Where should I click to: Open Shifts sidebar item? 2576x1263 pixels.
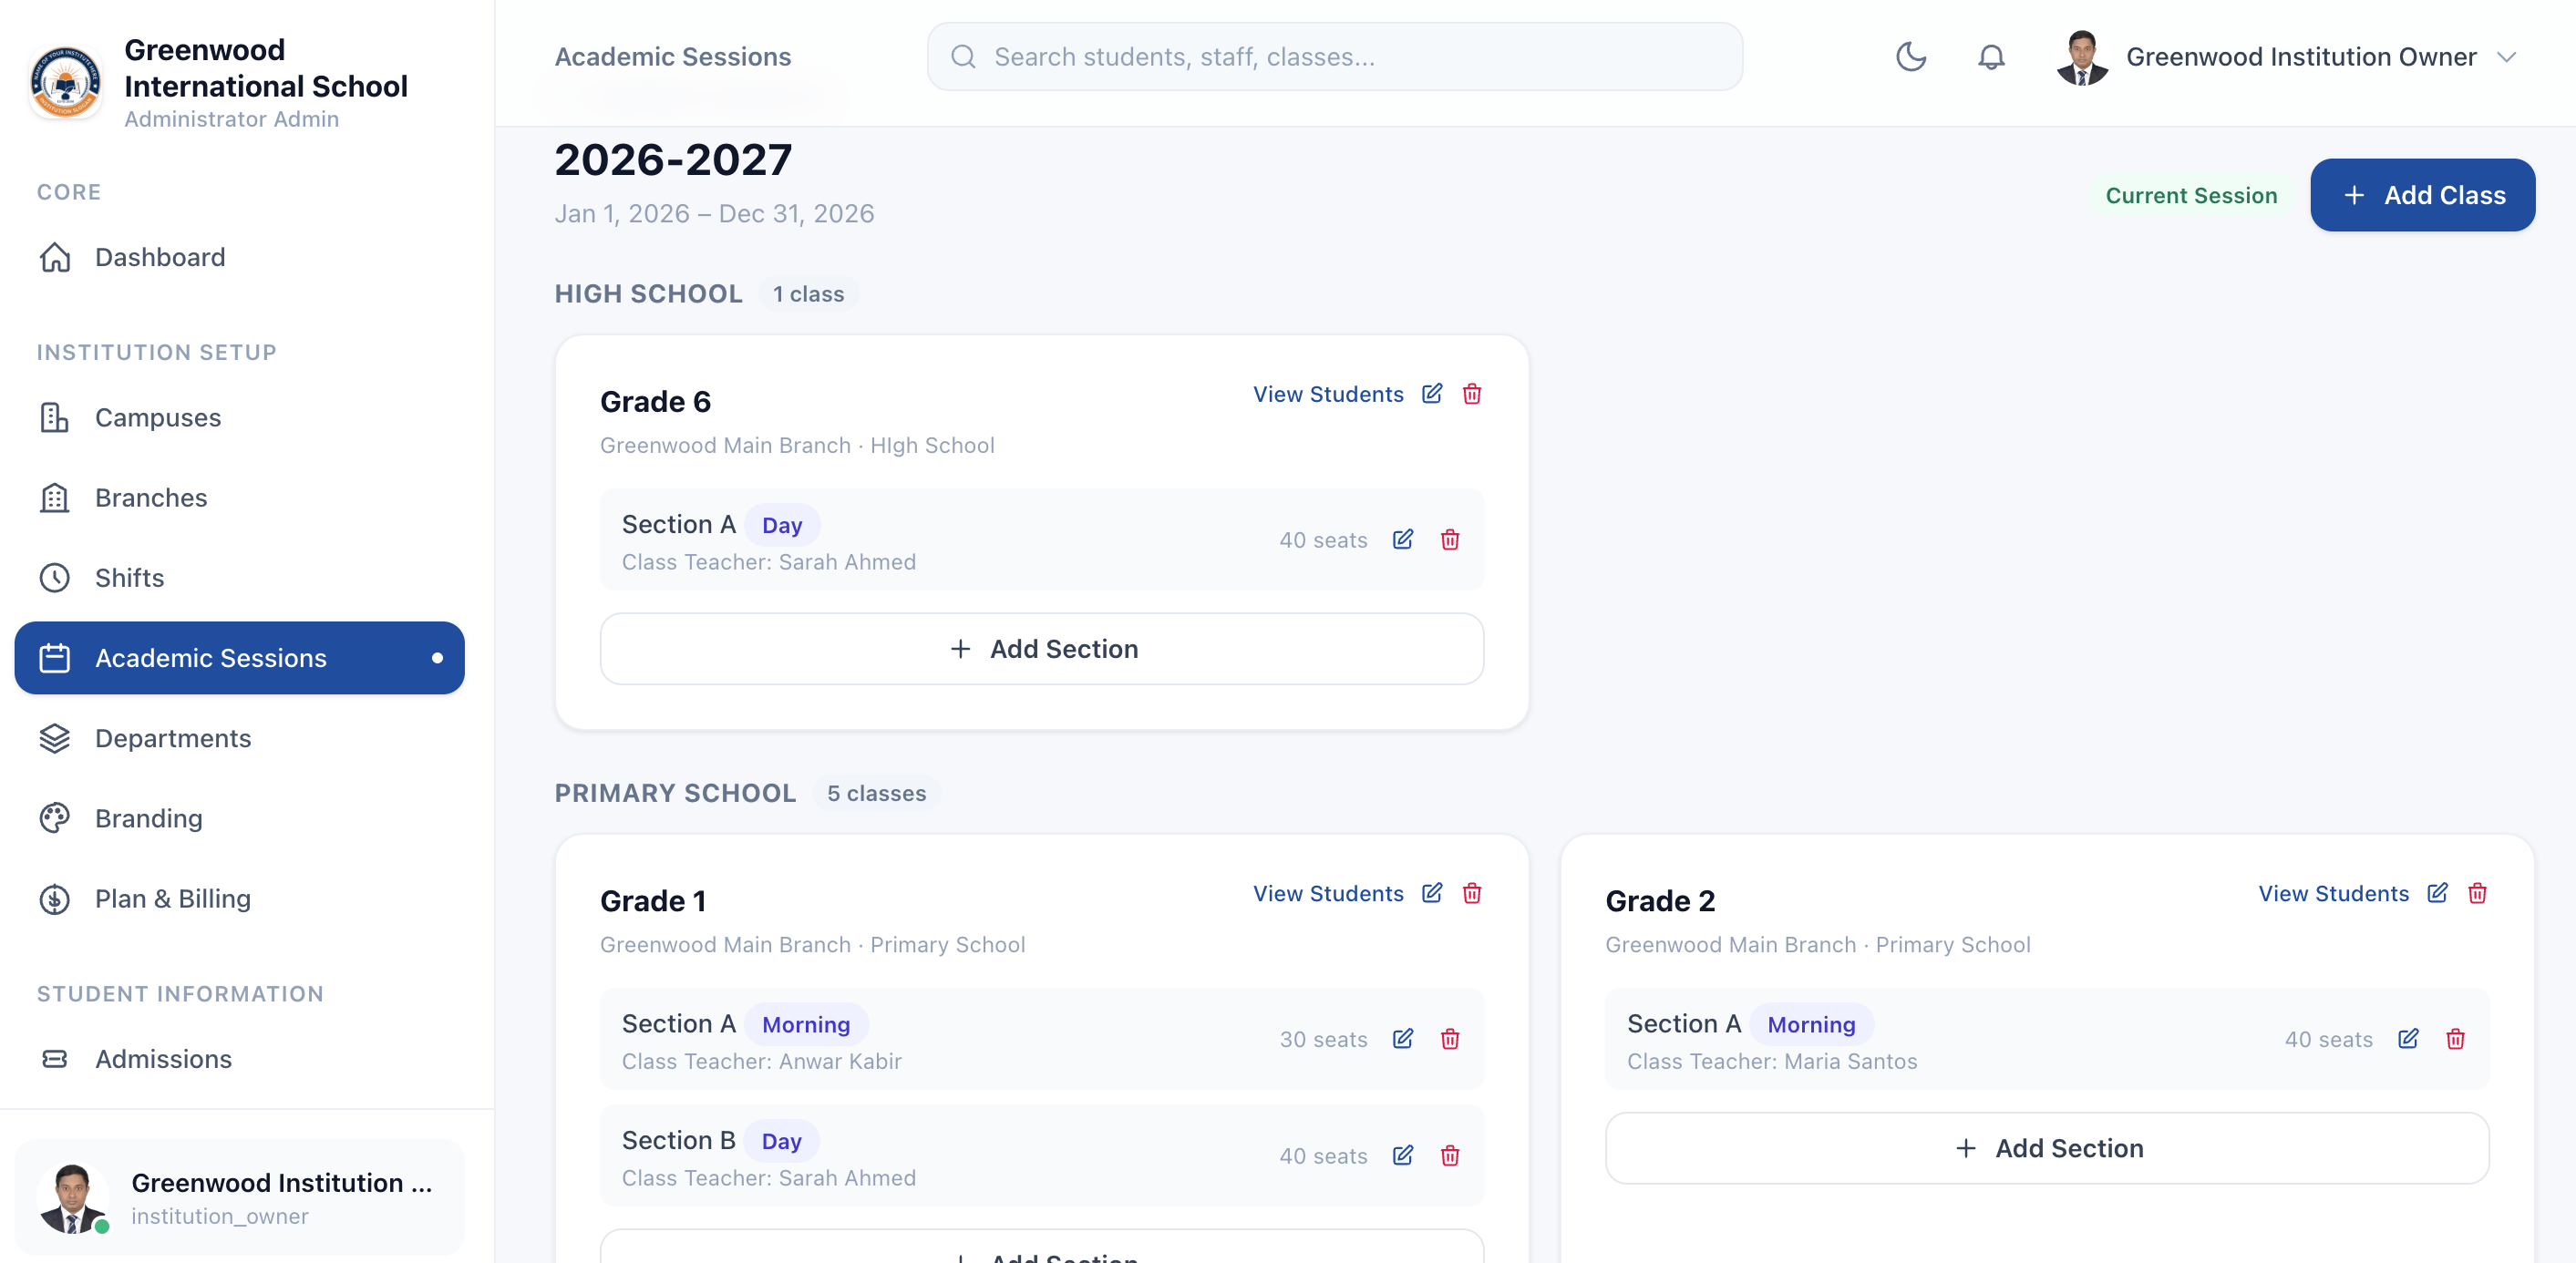(x=239, y=578)
